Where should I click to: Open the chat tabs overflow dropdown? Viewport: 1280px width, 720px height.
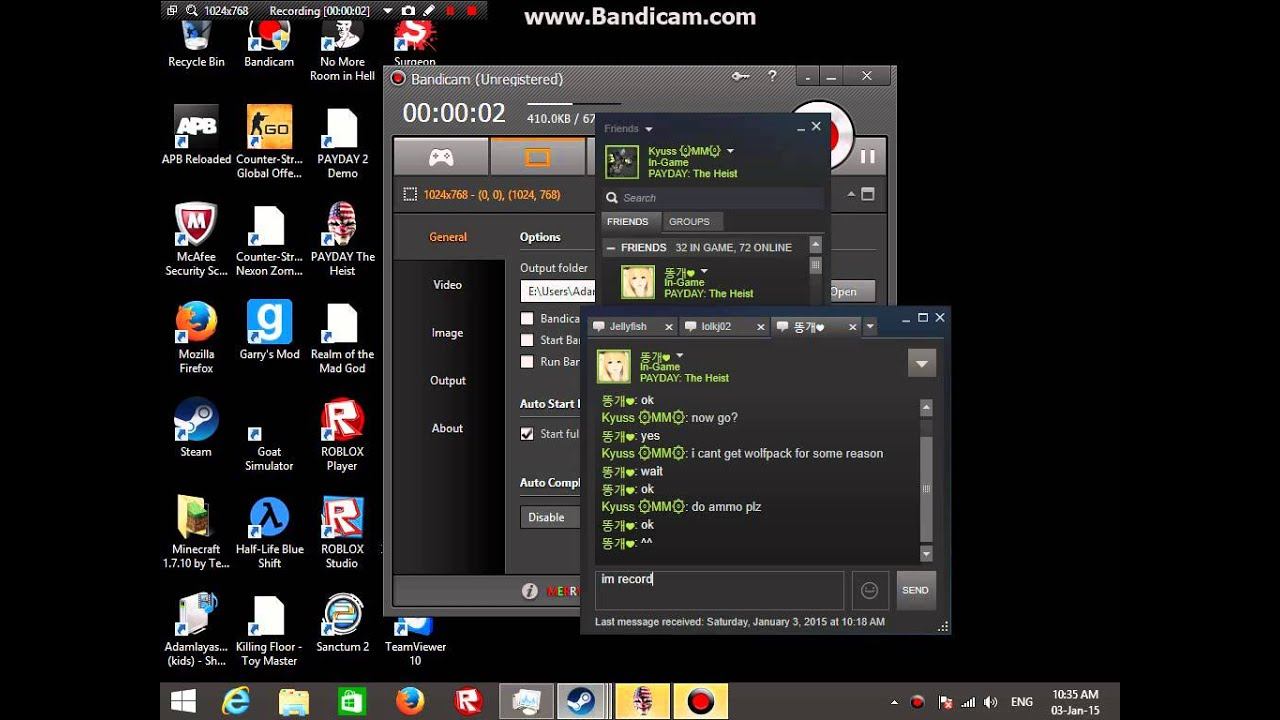870,327
